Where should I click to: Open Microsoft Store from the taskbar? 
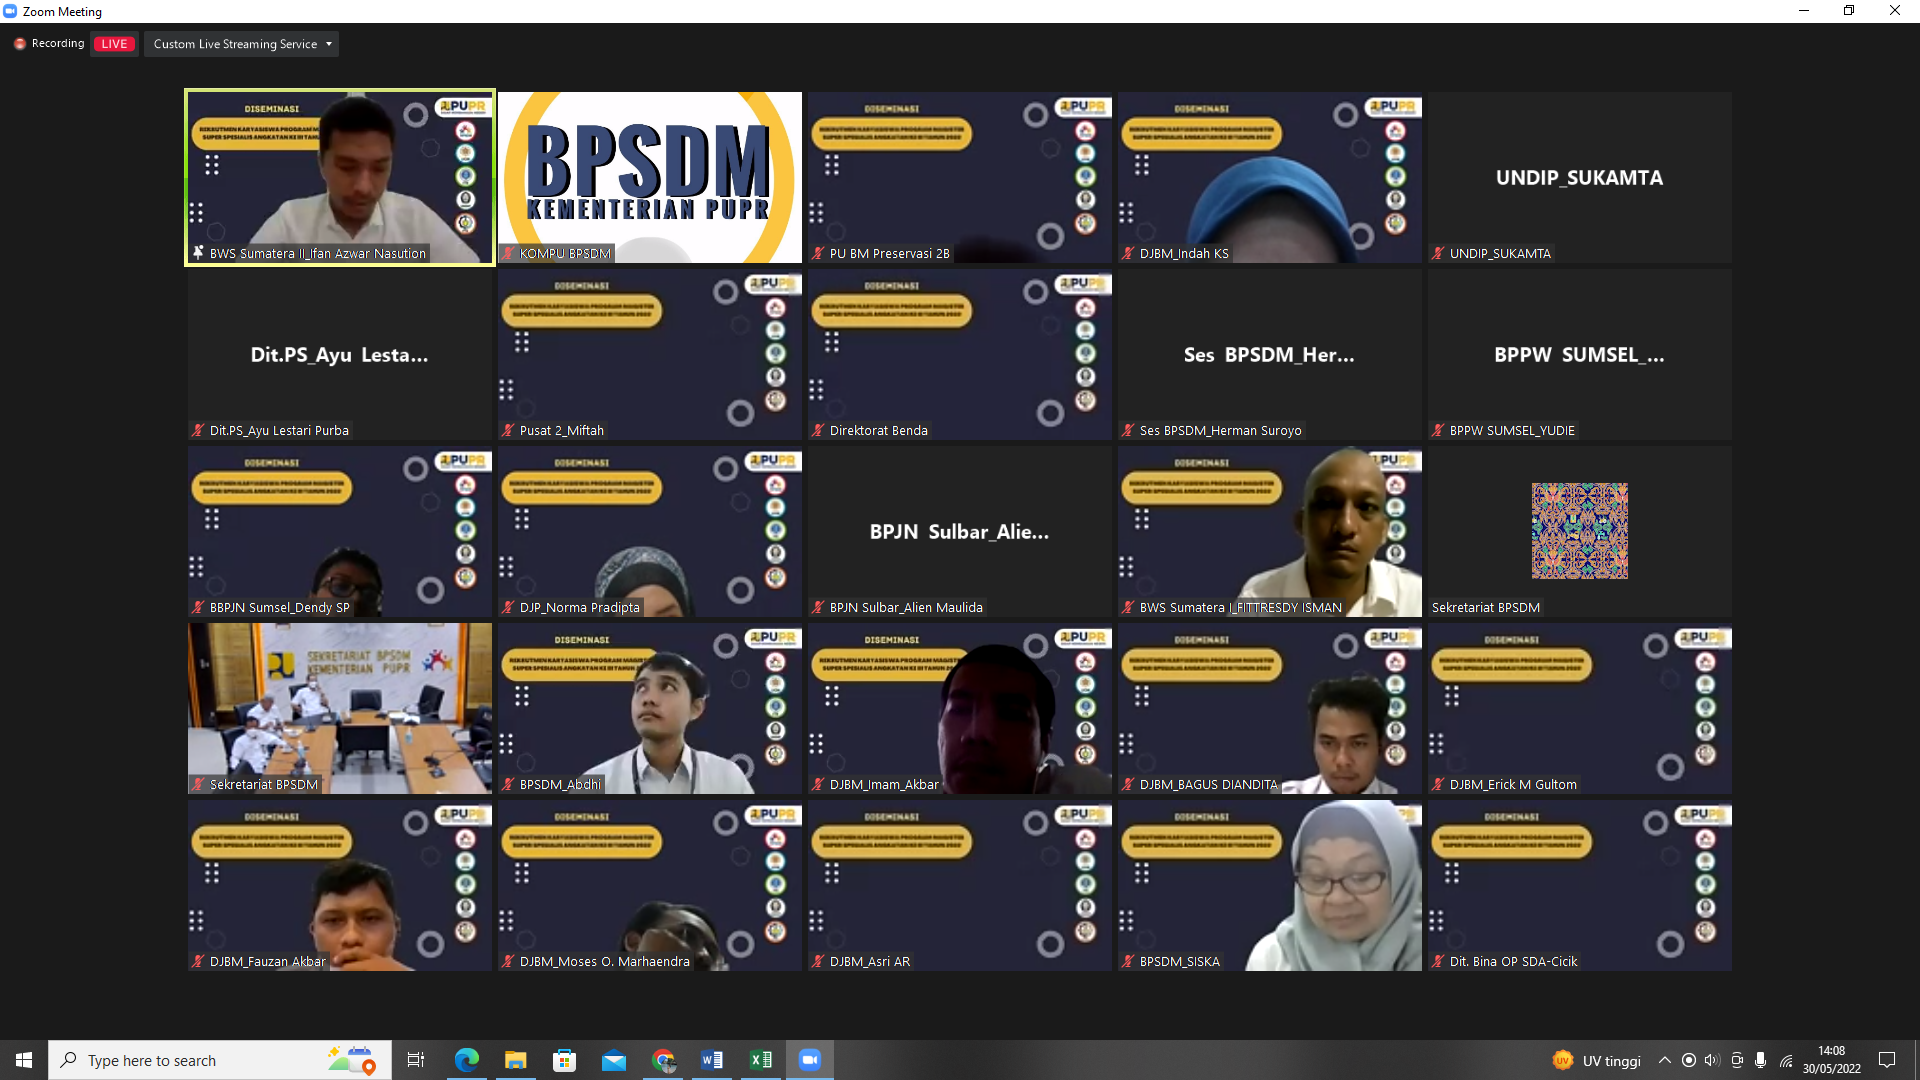565,1060
